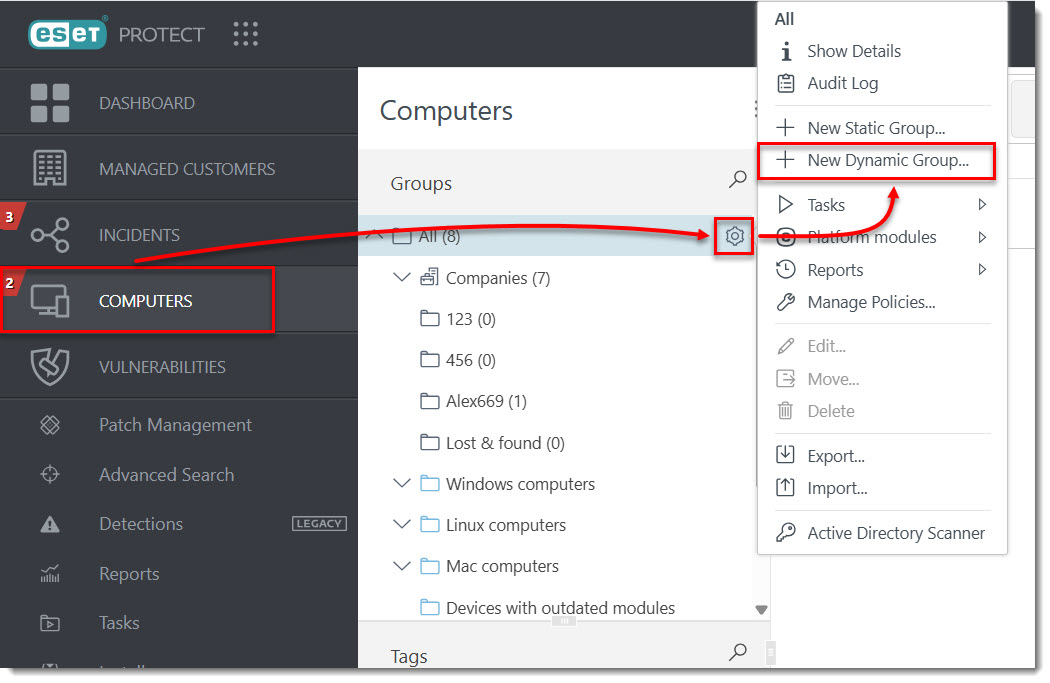
Task: Click the Advanced Search crosshair icon
Action: 50,475
